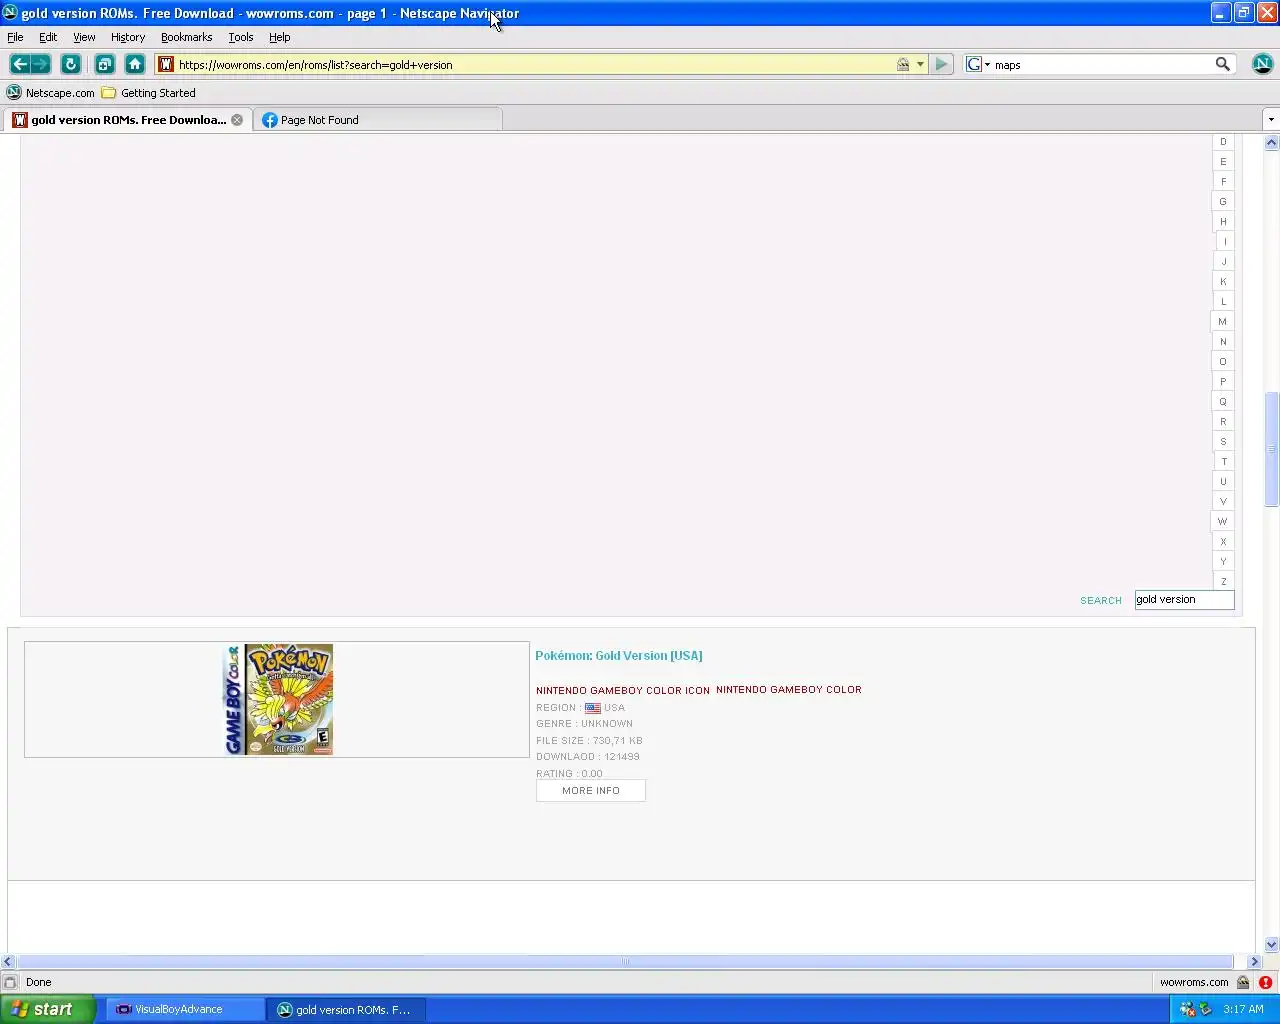
Task: Open the Edit menu
Action: (48, 37)
